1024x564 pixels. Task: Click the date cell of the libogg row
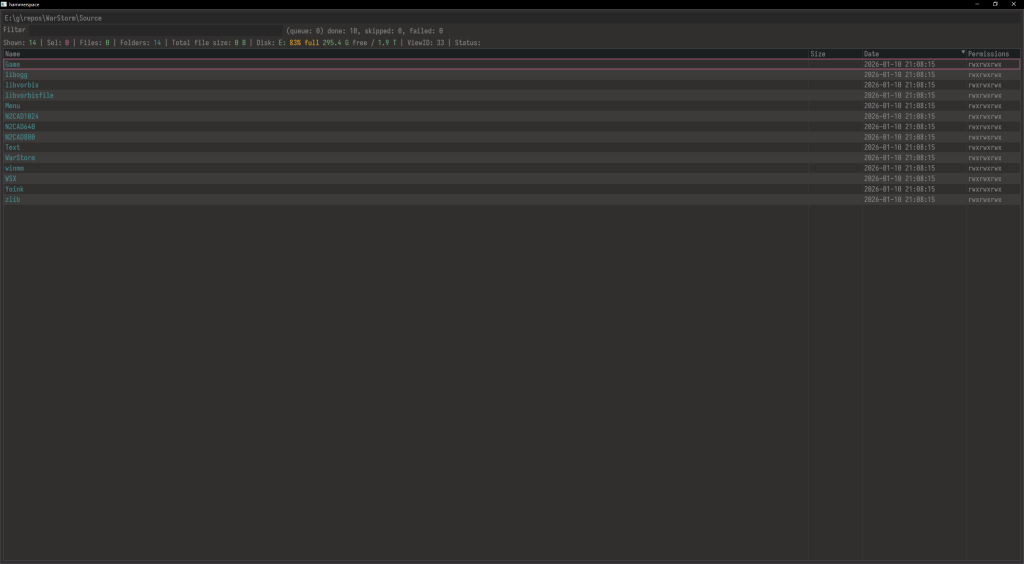[899, 75]
